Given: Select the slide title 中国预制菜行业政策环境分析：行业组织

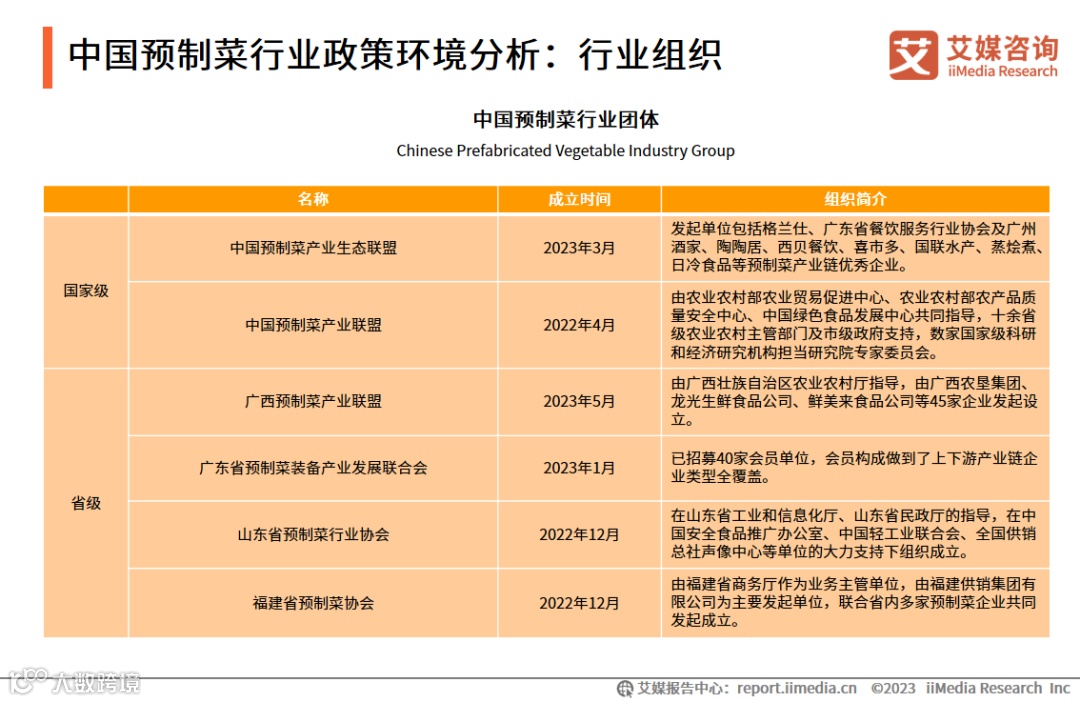Looking at the screenshot, I should [x=395, y=55].
